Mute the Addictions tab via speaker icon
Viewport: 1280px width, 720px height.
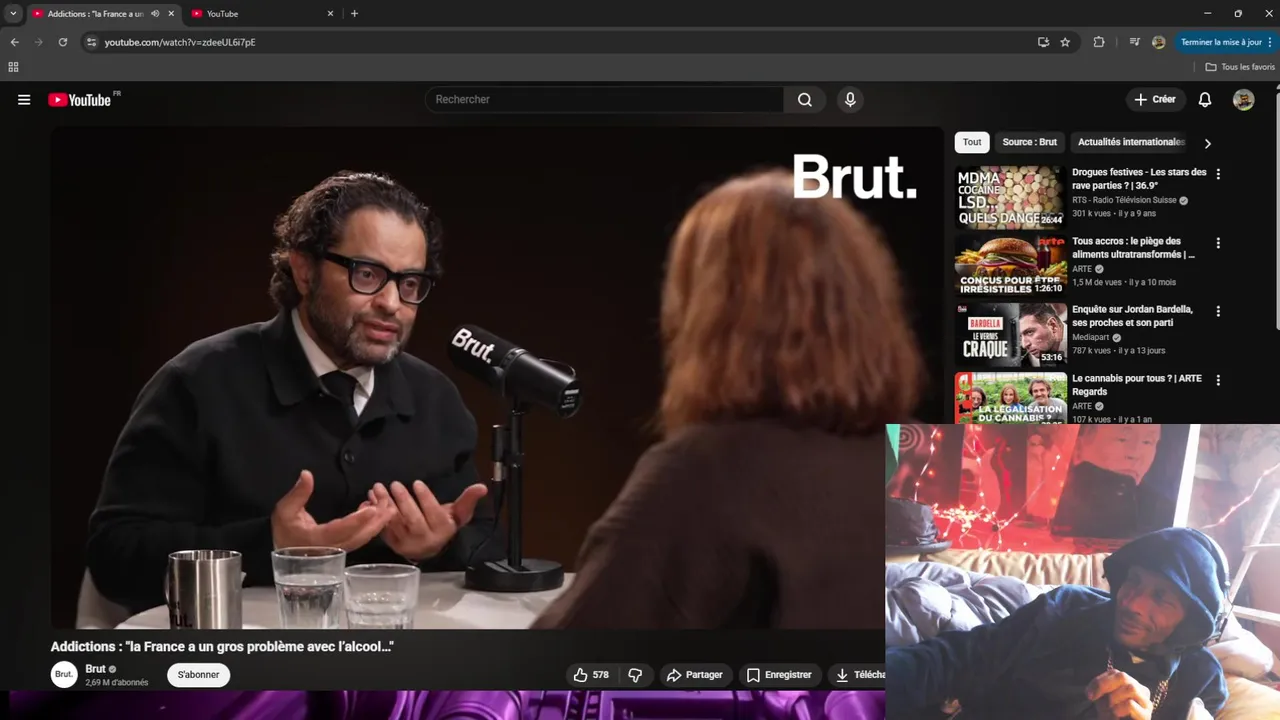[x=155, y=14]
